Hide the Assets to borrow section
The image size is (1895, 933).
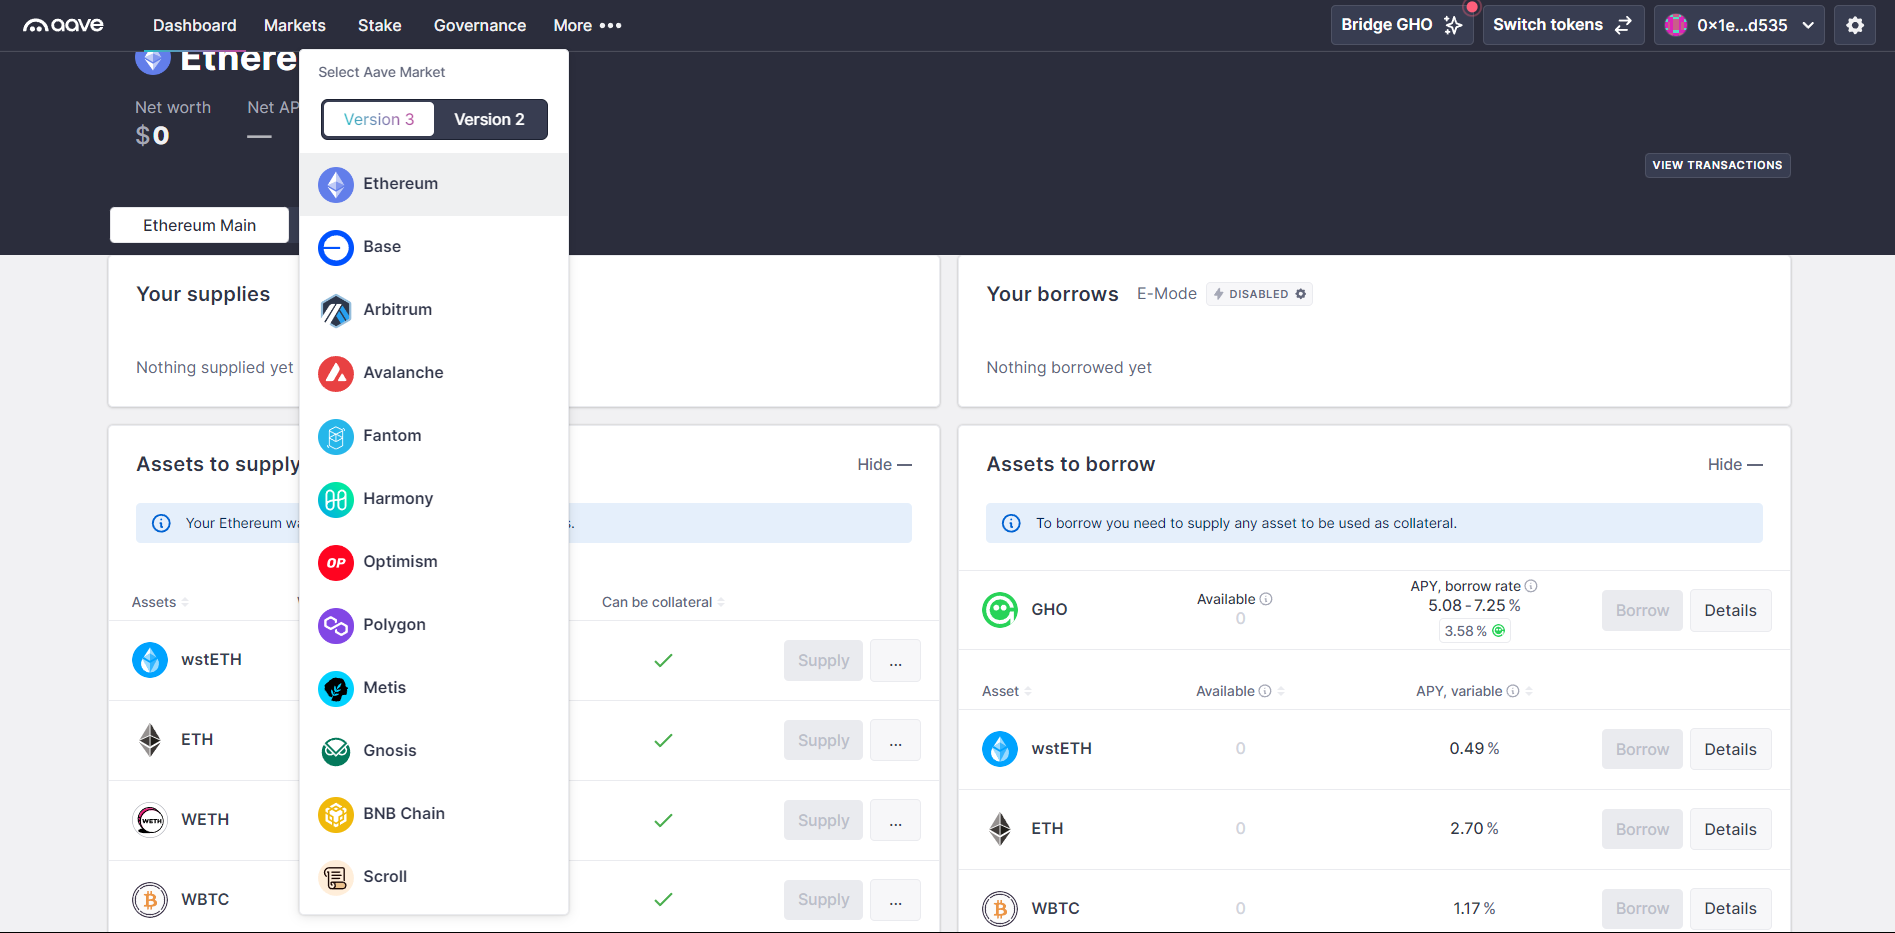pos(1733,464)
